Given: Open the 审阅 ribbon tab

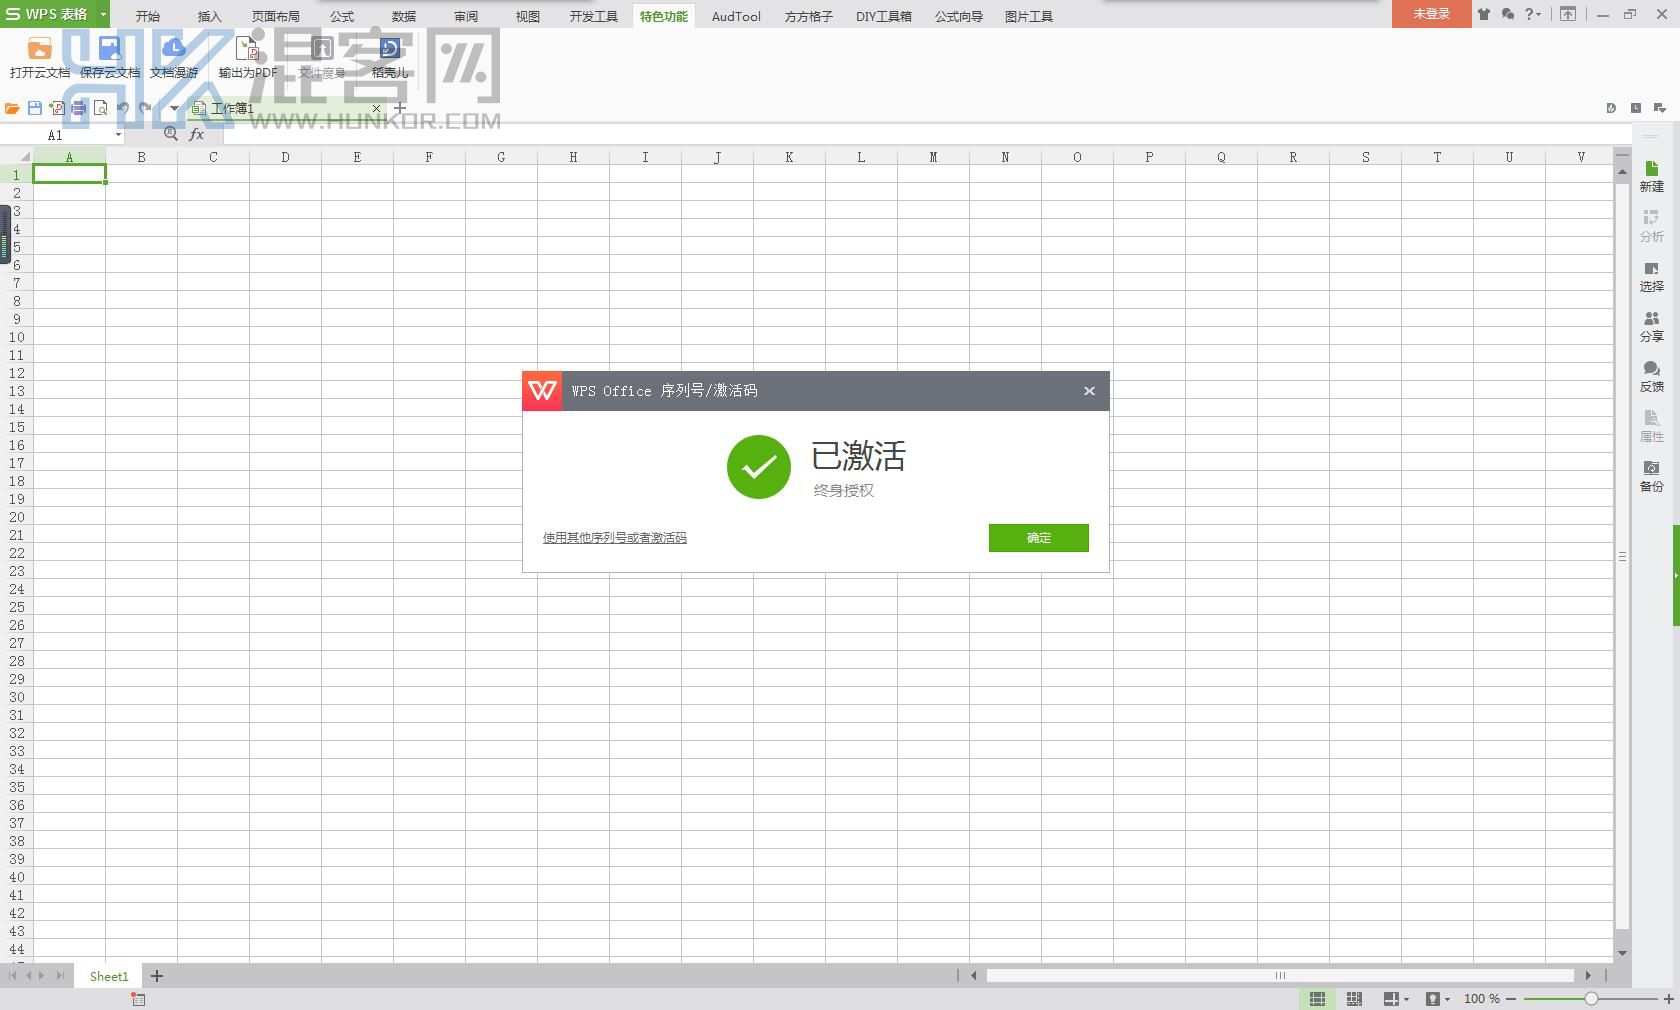Looking at the screenshot, I should click(x=466, y=16).
